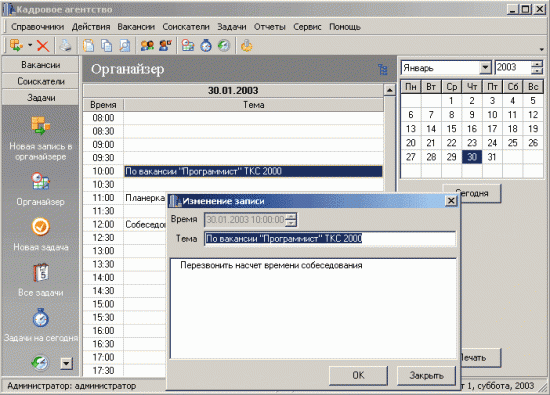The height and width of the screenshot is (395, 550).
Task: Expand sidebar list with down arrow button
Action: (66, 363)
